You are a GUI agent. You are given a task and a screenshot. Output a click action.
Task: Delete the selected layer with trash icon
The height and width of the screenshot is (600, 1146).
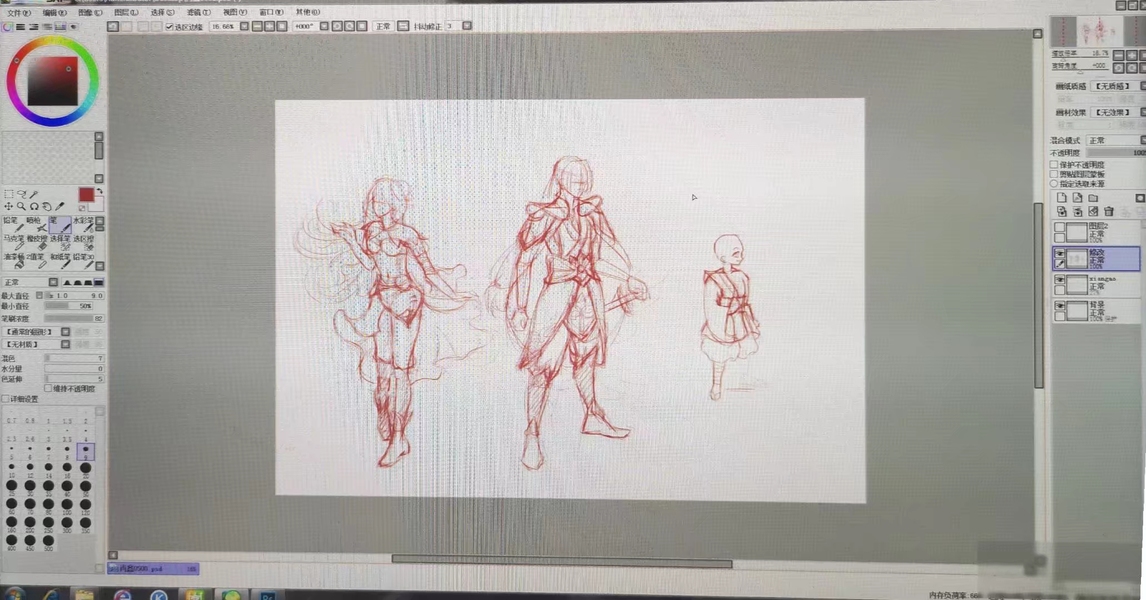point(1109,212)
